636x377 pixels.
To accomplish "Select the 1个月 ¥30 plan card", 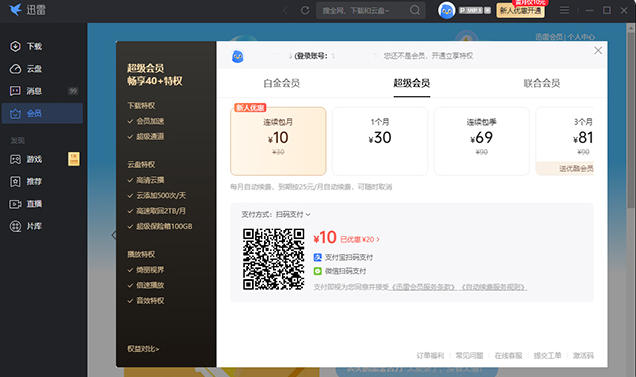I will click(x=380, y=141).
